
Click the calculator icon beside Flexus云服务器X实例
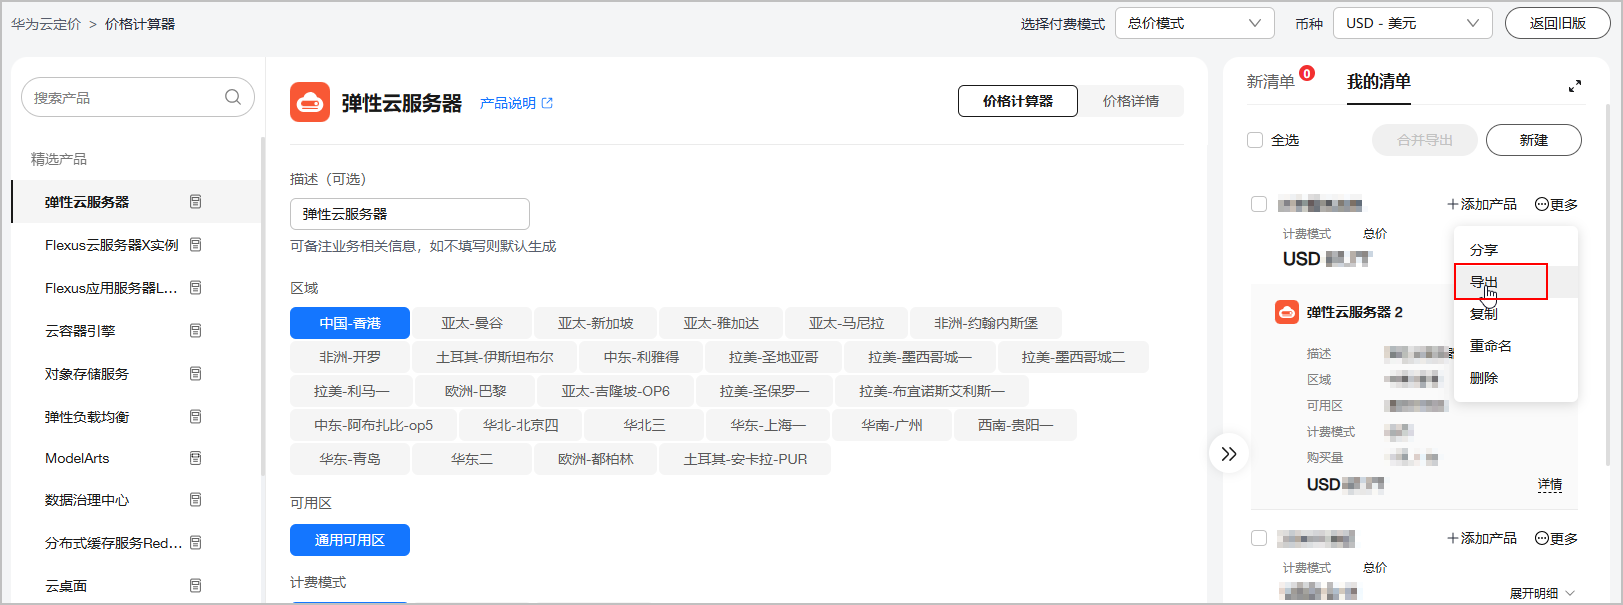(196, 245)
